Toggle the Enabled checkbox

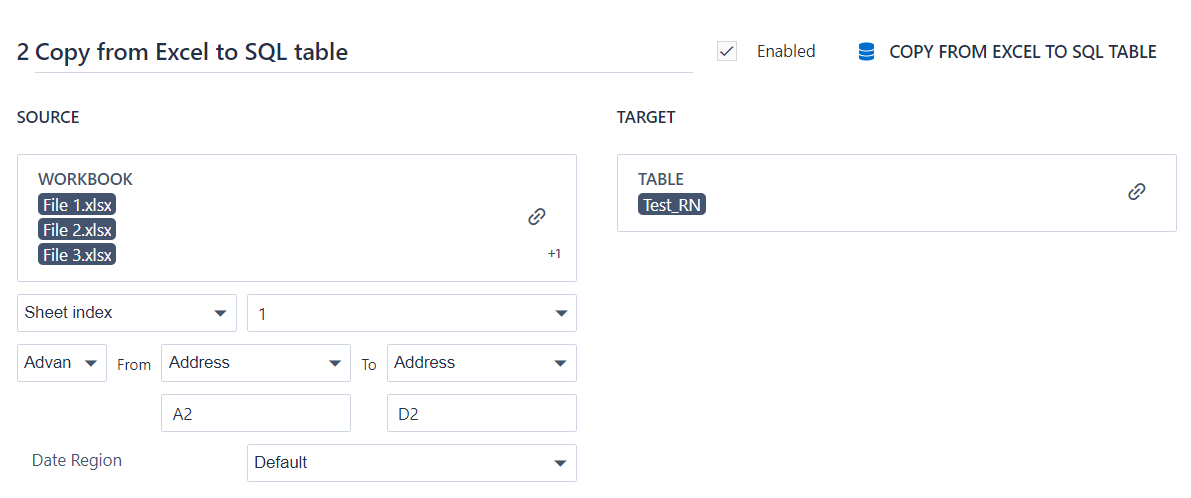tap(727, 52)
